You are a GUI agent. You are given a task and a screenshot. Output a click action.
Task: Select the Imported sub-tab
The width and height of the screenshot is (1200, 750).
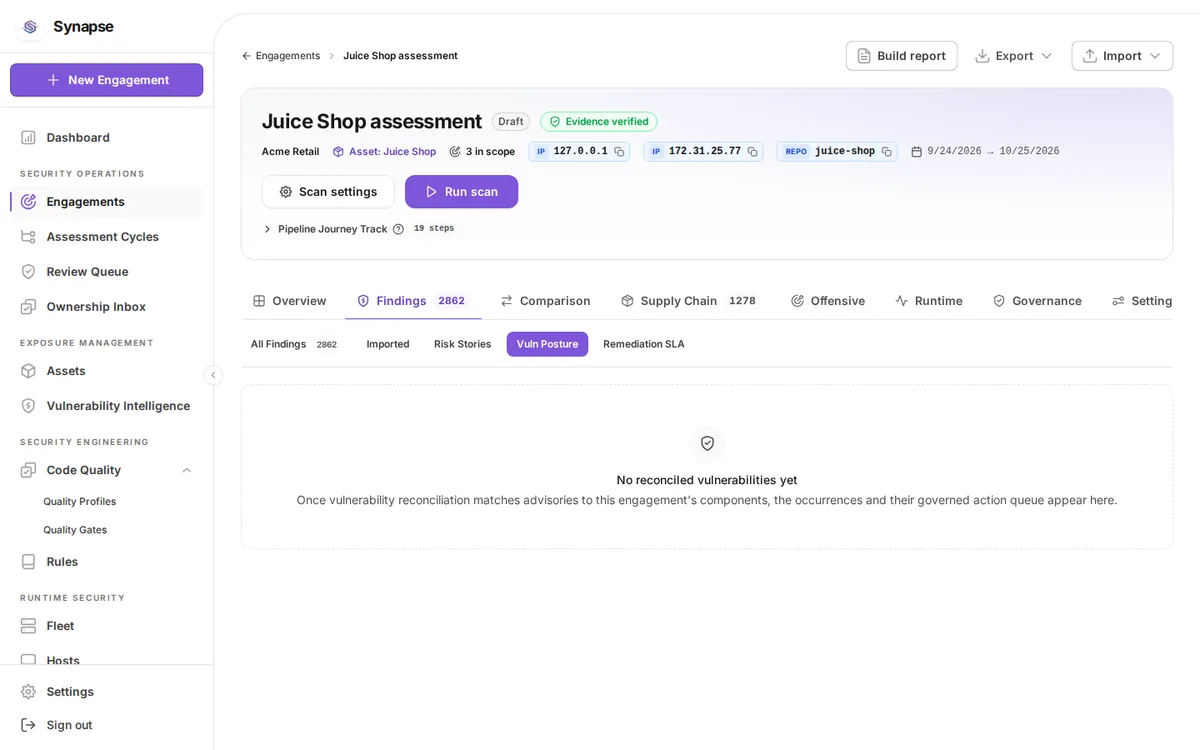point(388,344)
